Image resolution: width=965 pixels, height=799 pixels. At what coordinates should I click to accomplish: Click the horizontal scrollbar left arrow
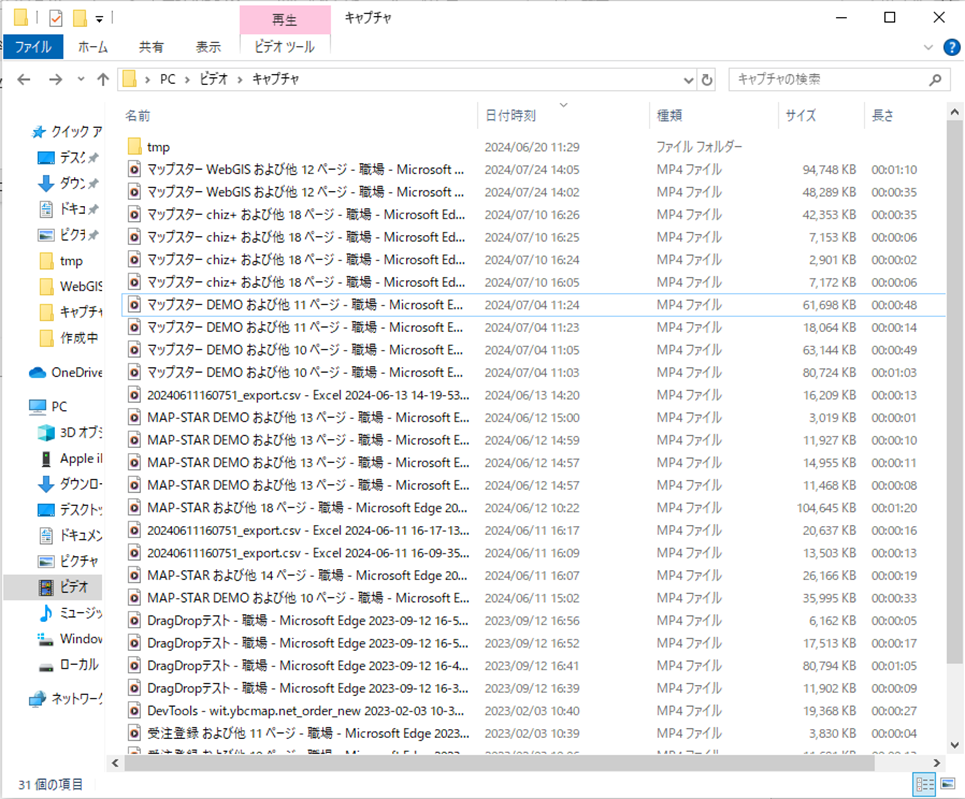pyautogui.click(x=115, y=763)
